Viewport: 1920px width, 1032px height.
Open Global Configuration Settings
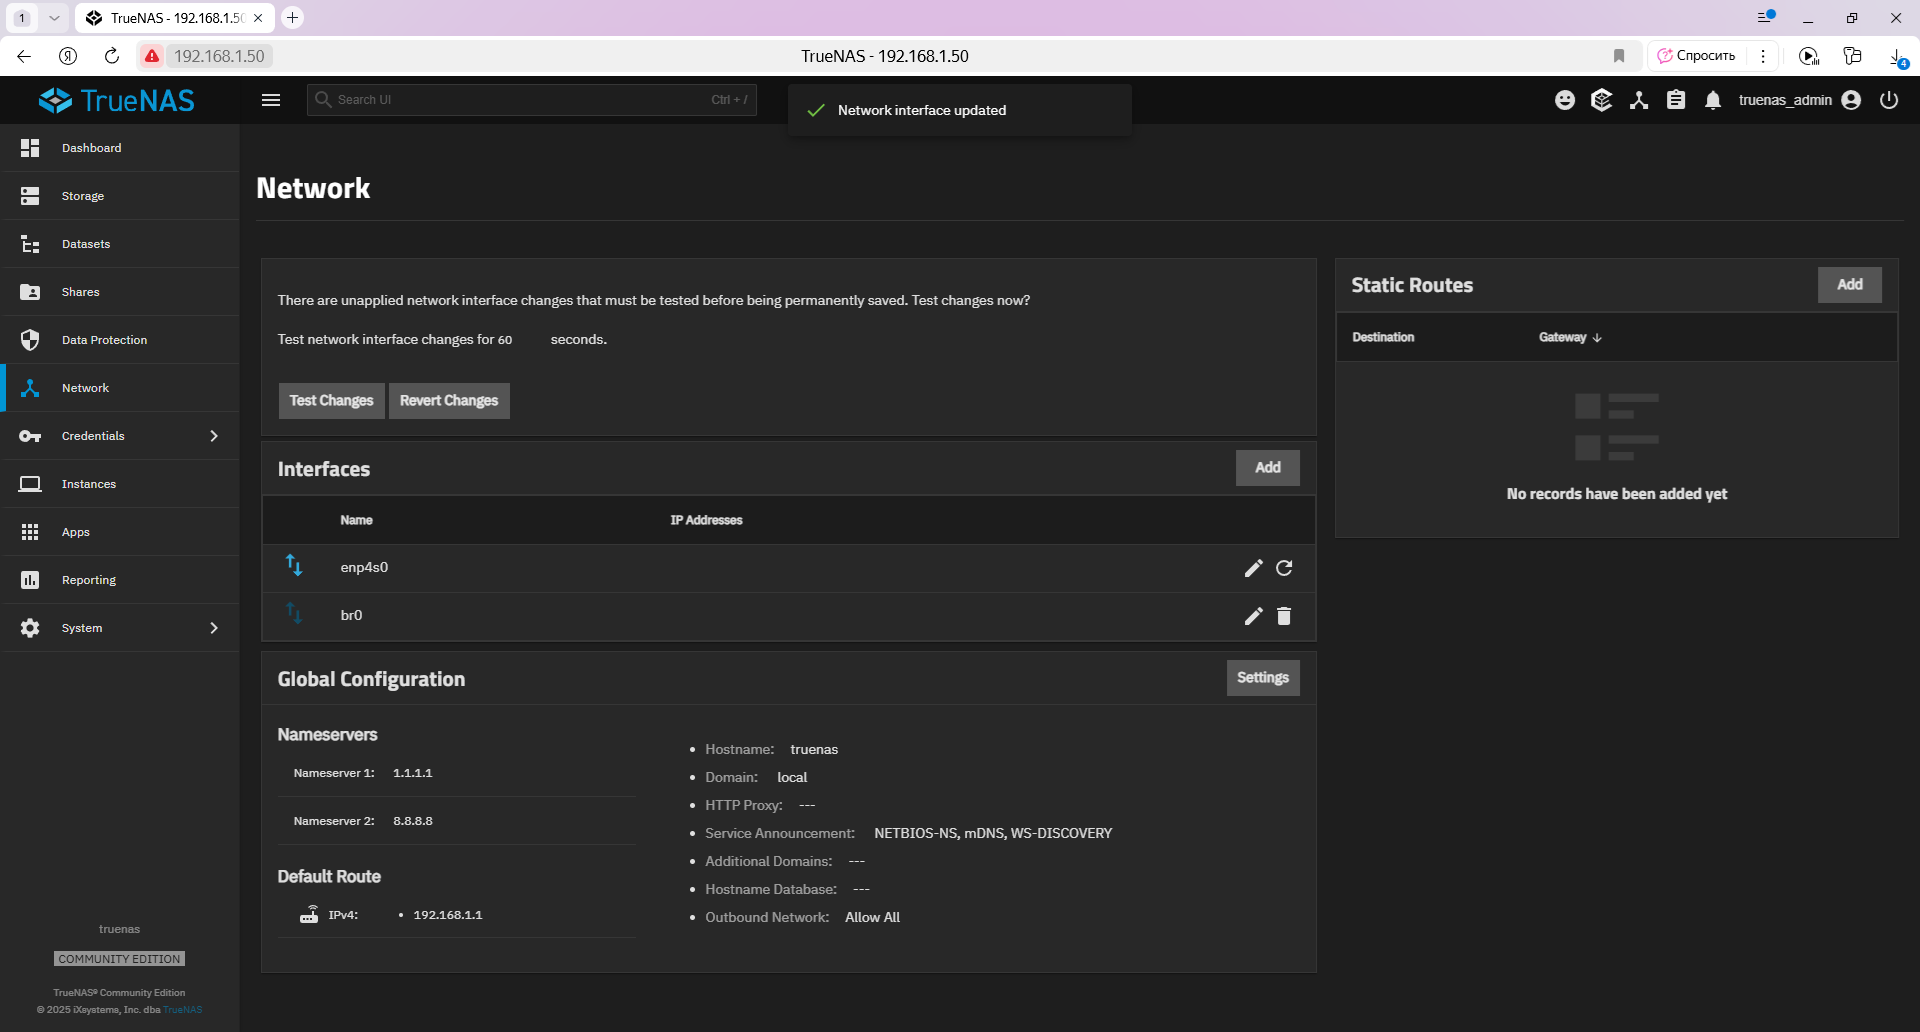click(x=1263, y=678)
